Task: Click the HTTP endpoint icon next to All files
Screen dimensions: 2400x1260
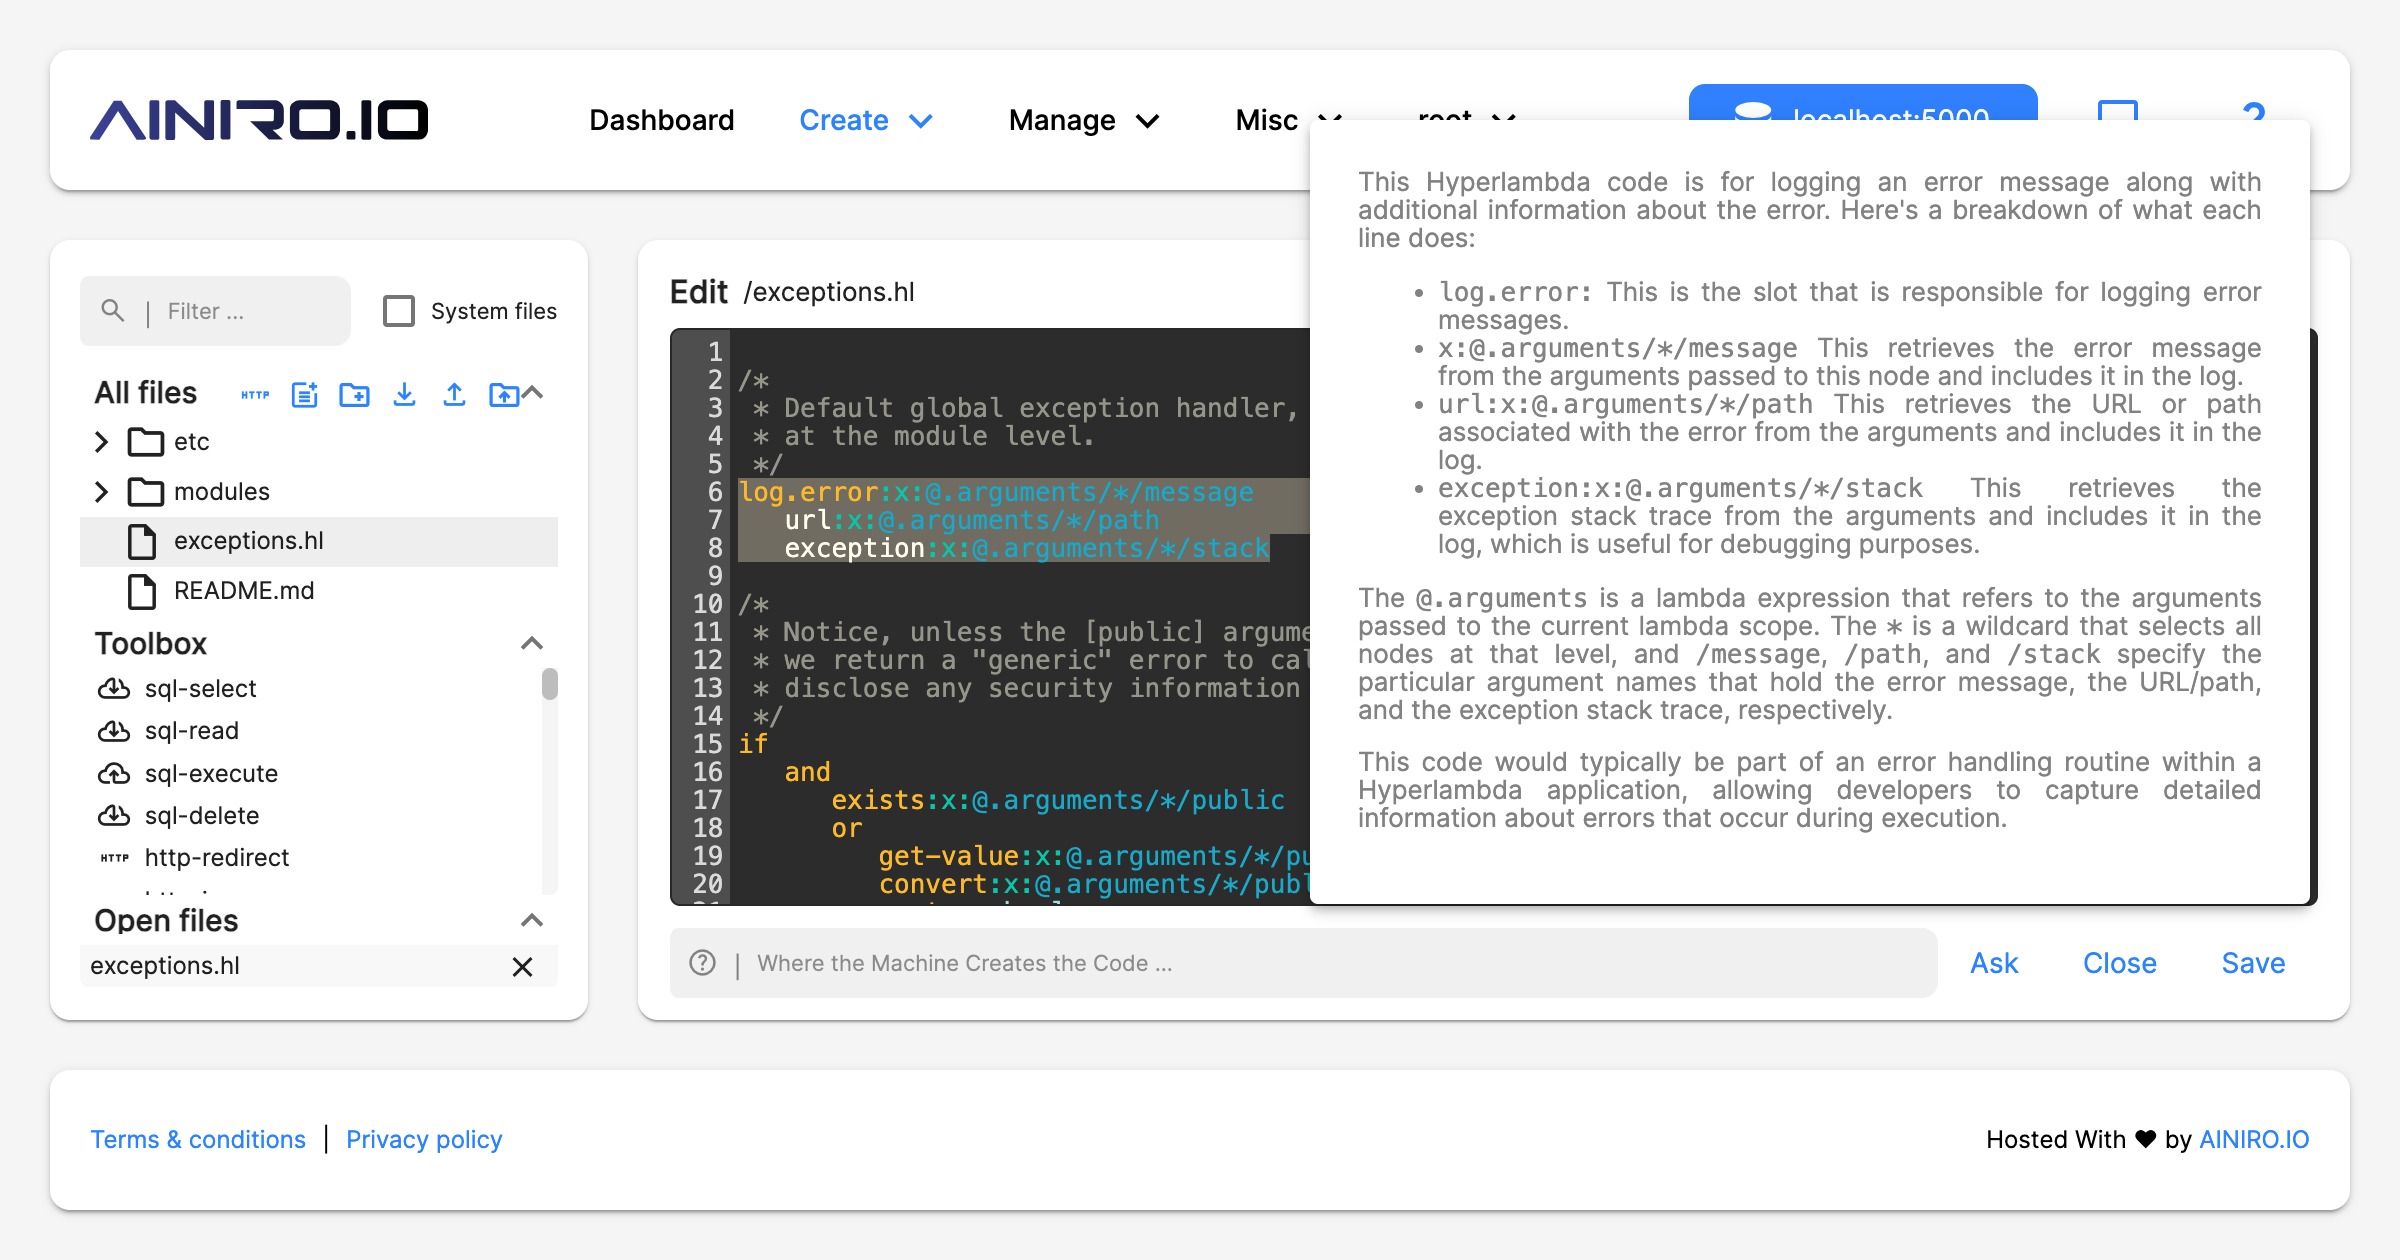Action: 255,394
